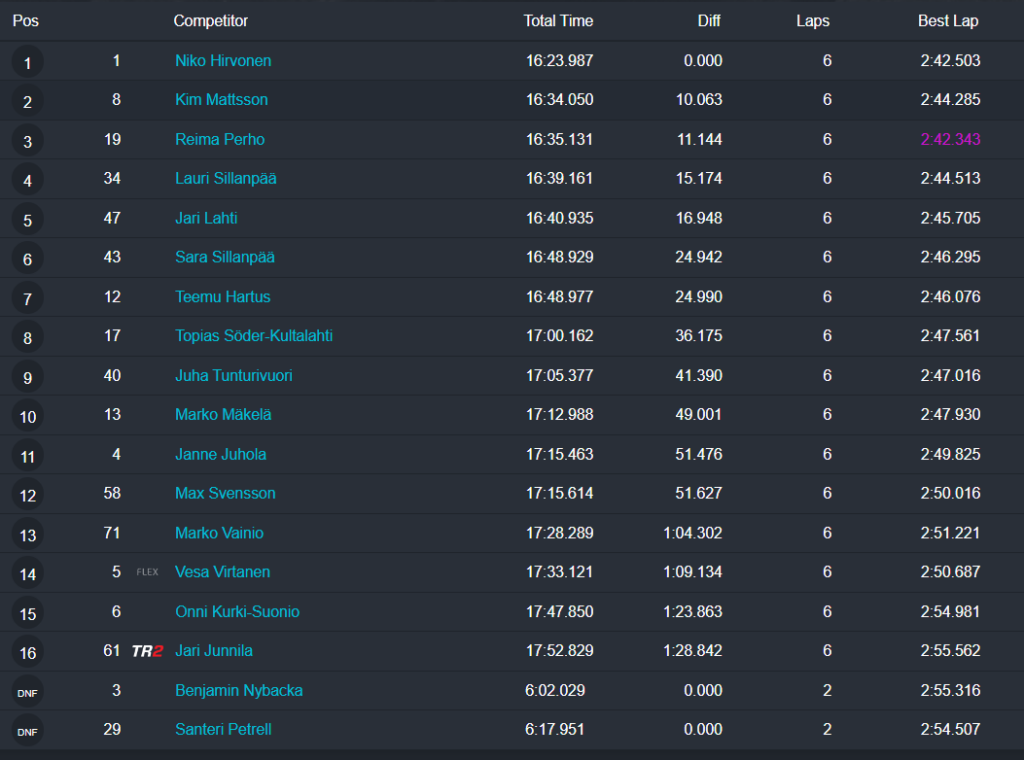Click Onni Kurki-Suonio's name

click(x=237, y=612)
